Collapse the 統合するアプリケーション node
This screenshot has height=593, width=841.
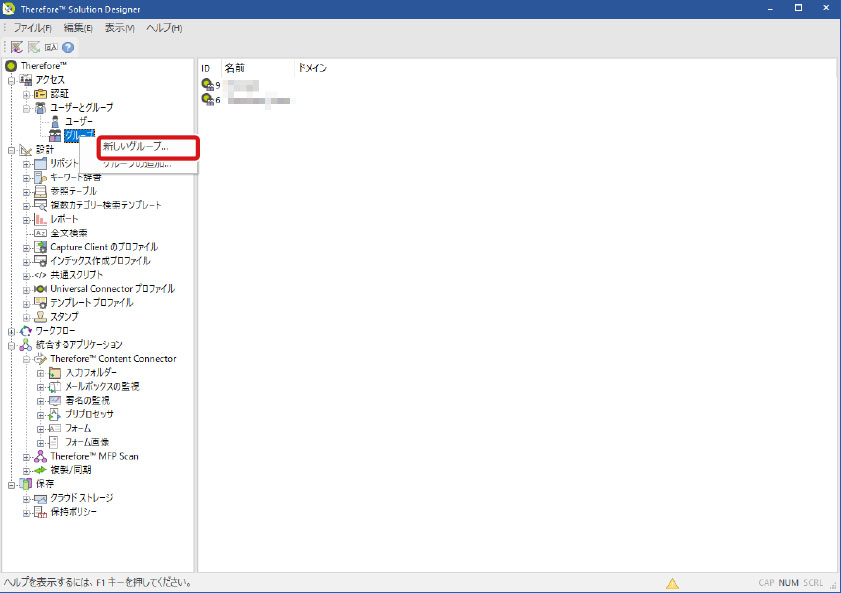[12, 345]
